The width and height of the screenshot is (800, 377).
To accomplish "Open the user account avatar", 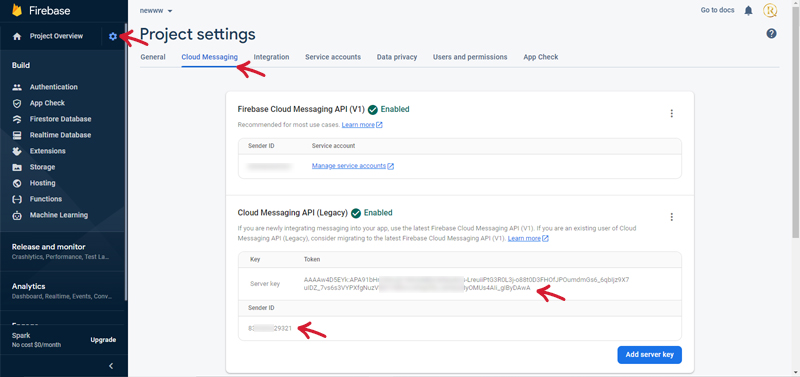I will [x=770, y=10].
